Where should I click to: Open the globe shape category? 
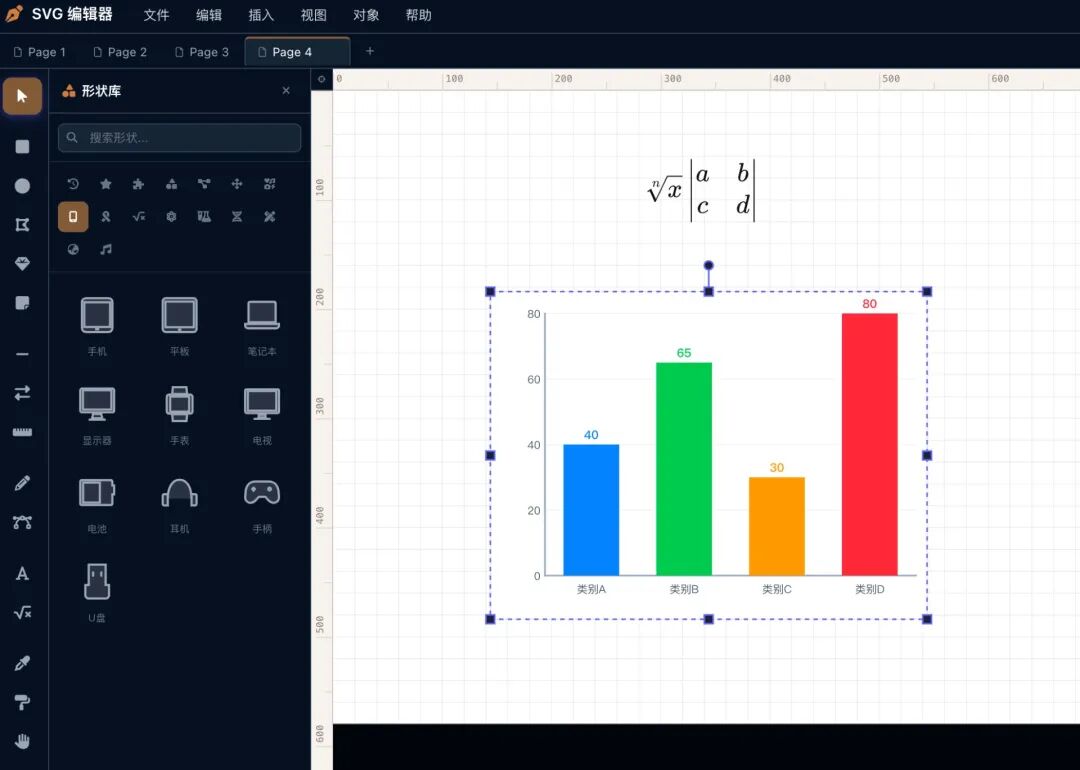(73, 249)
